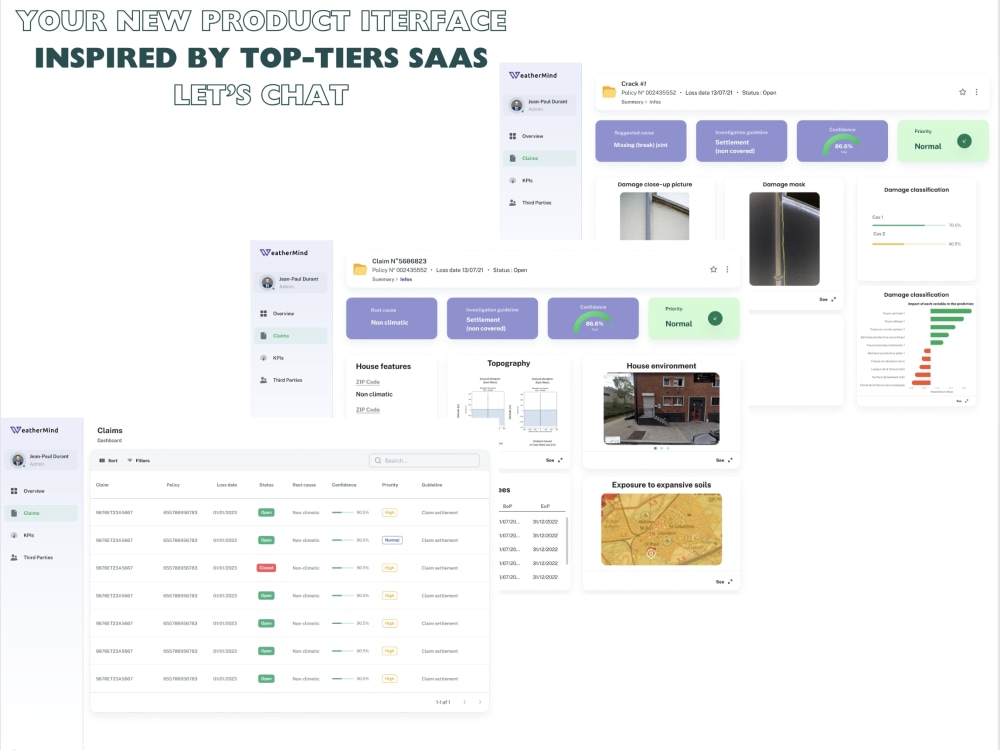Viewport: 1000px width, 750px height.
Task: Open the three-dot menu in Crack #1 header
Action: click(976, 92)
